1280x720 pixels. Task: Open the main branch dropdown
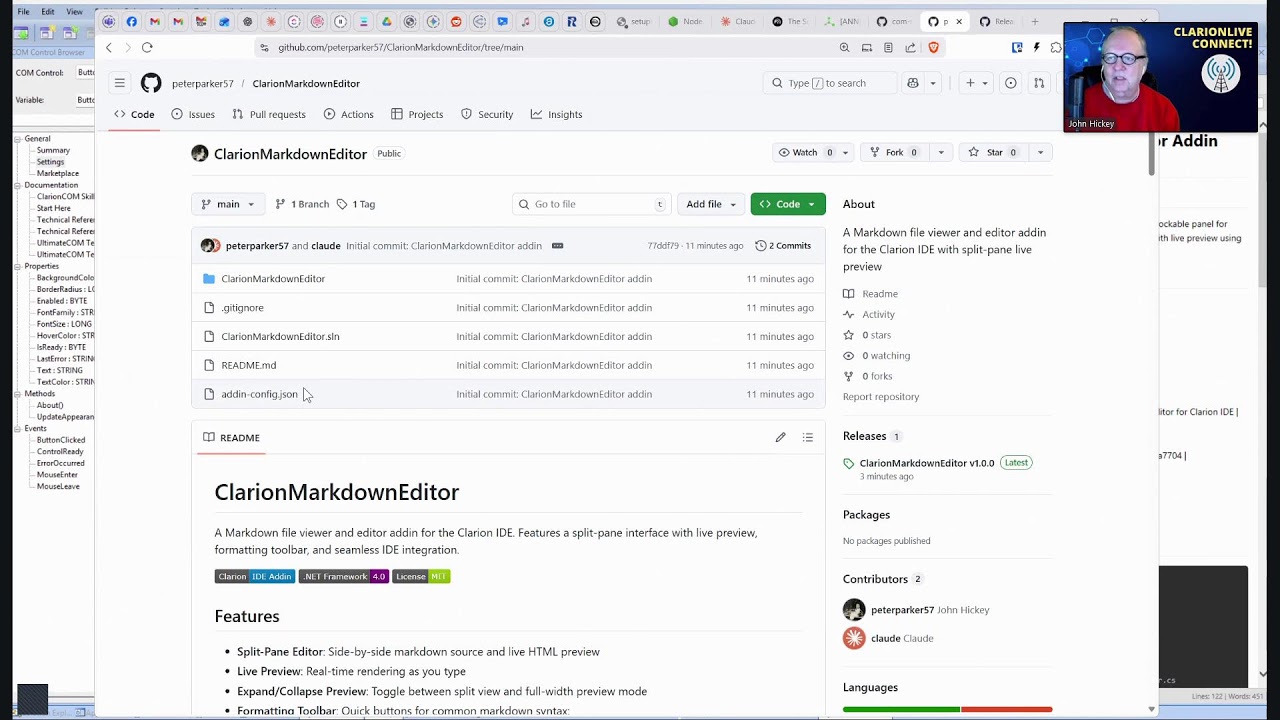click(228, 204)
